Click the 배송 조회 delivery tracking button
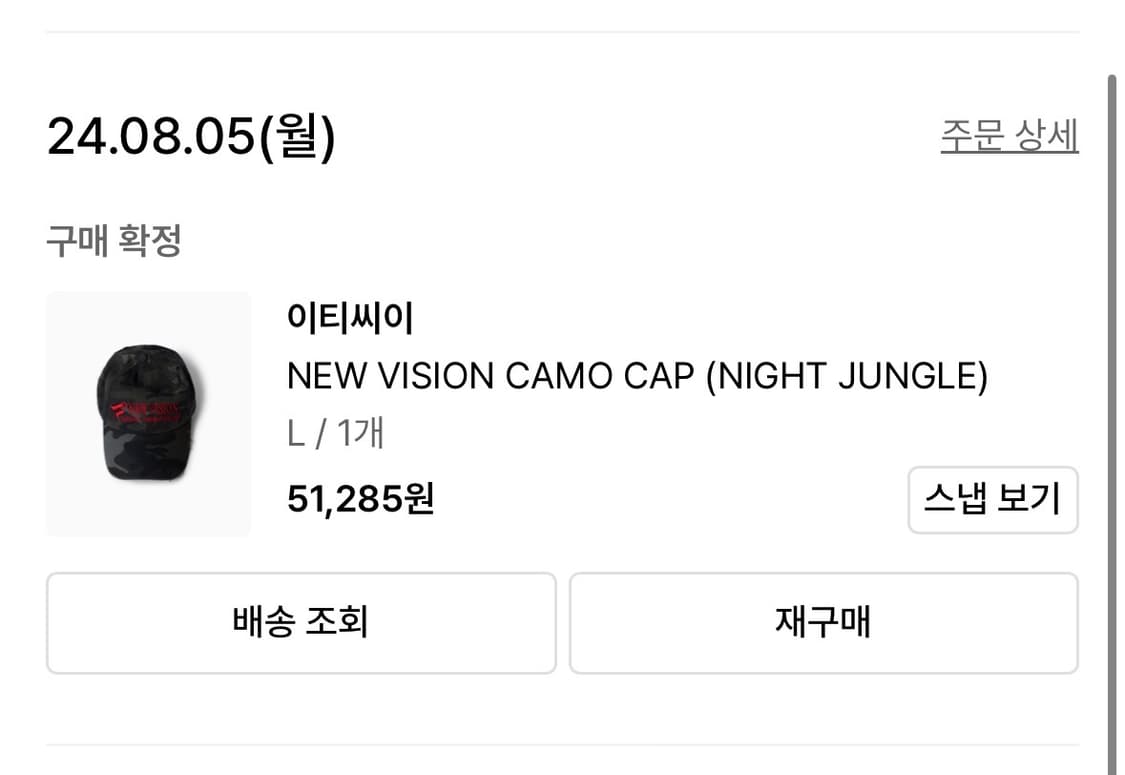The width and height of the screenshot is (1125, 775). [299, 622]
